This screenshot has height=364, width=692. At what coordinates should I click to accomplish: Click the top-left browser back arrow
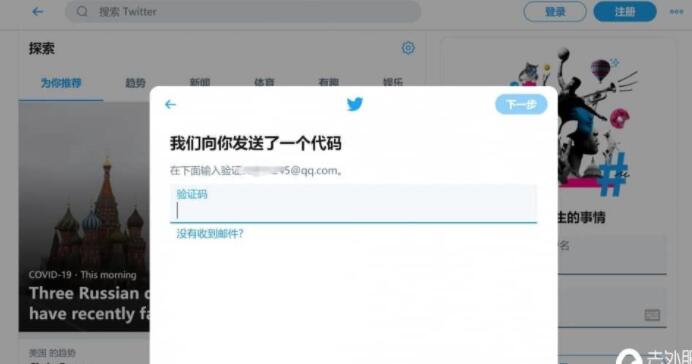pos(38,12)
